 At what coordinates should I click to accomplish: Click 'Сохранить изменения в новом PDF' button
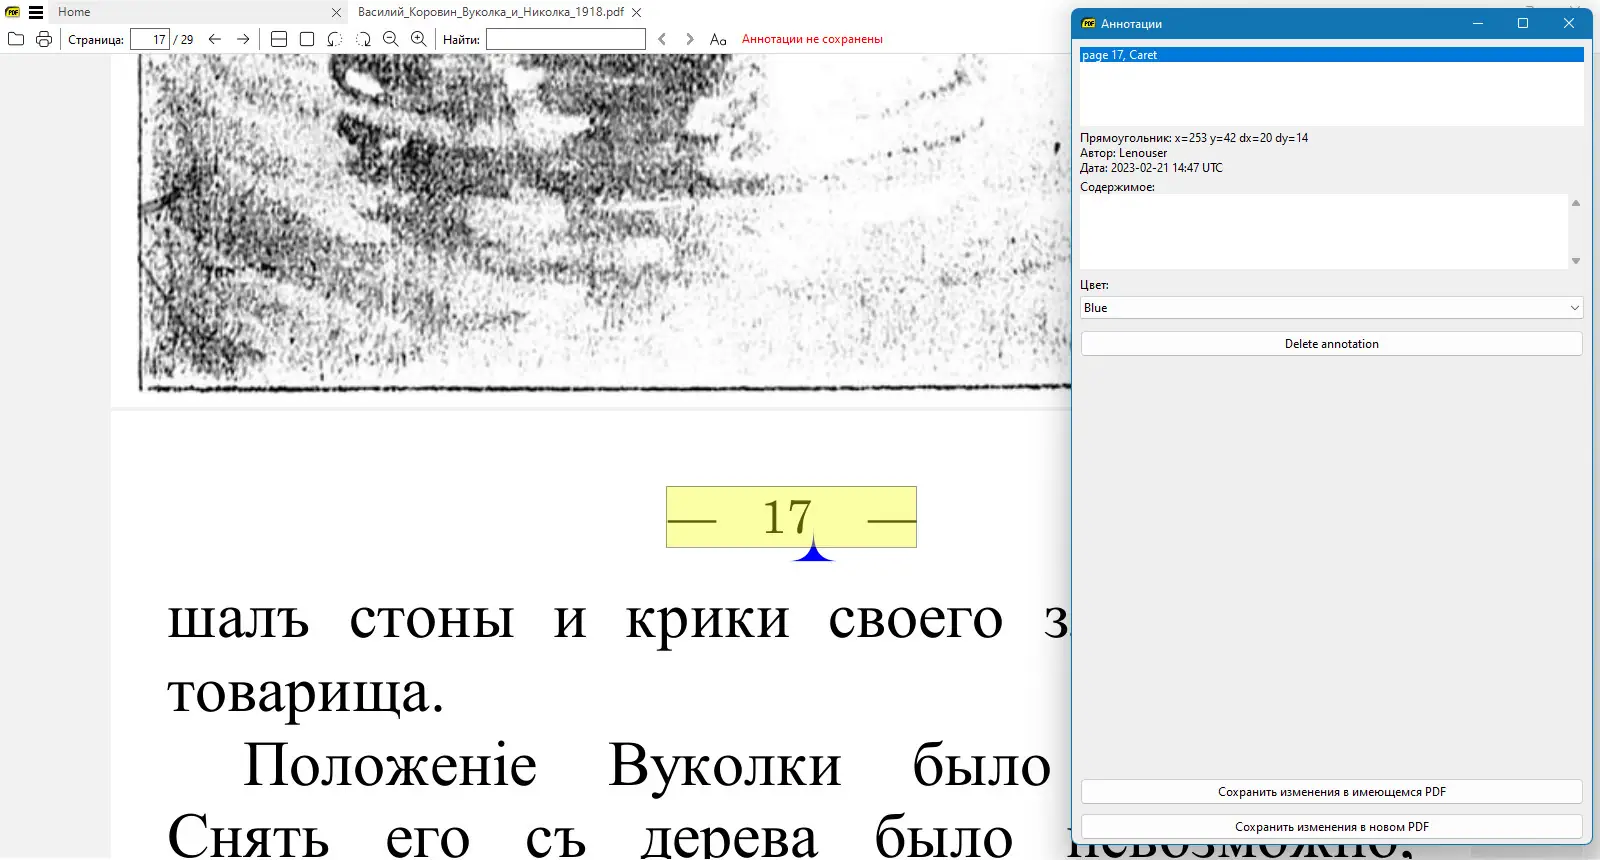click(1331, 827)
